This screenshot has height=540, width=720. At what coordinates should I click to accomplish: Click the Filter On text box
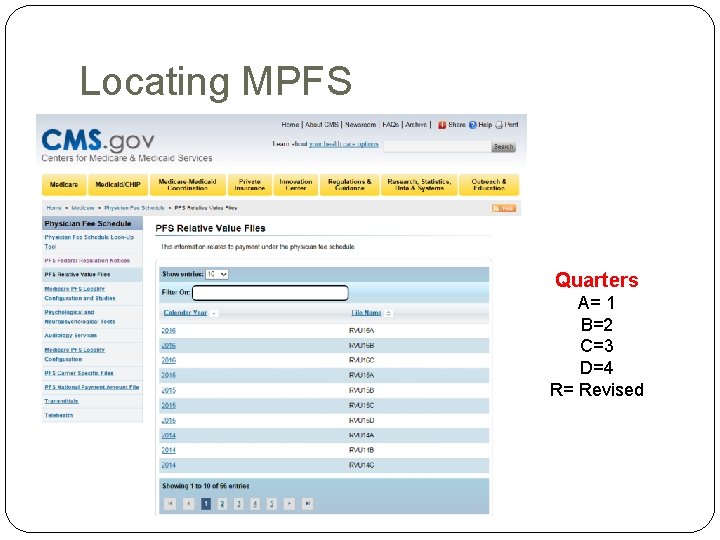pyautogui.click(x=270, y=292)
